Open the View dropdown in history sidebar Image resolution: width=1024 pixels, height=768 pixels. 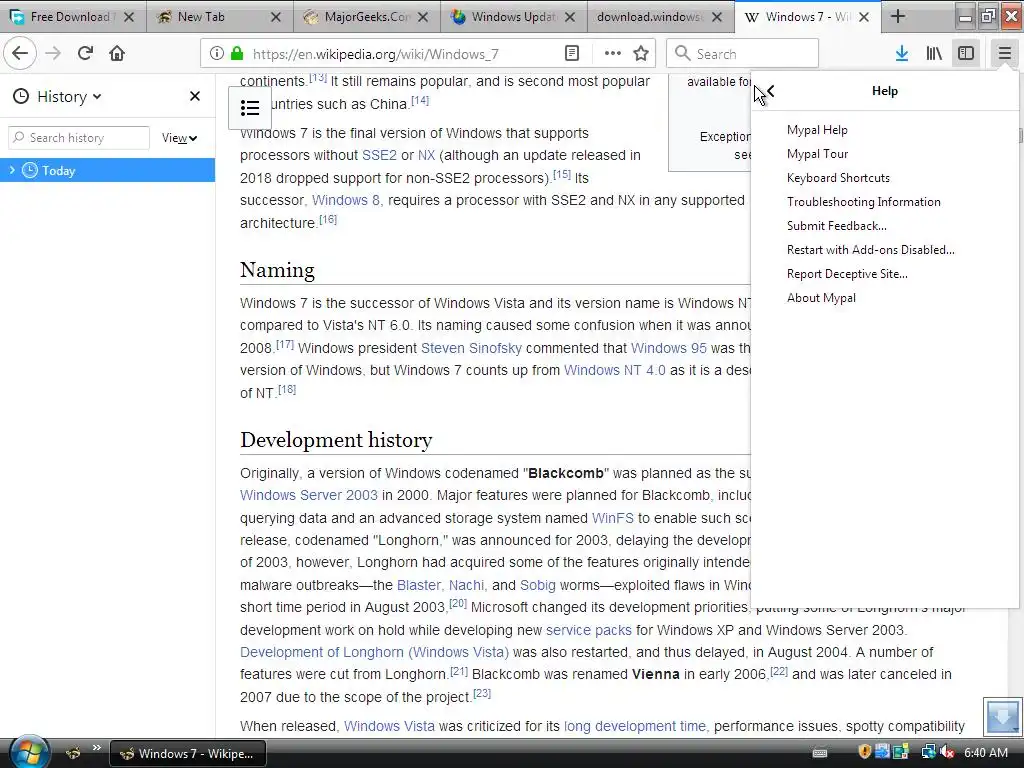(180, 138)
